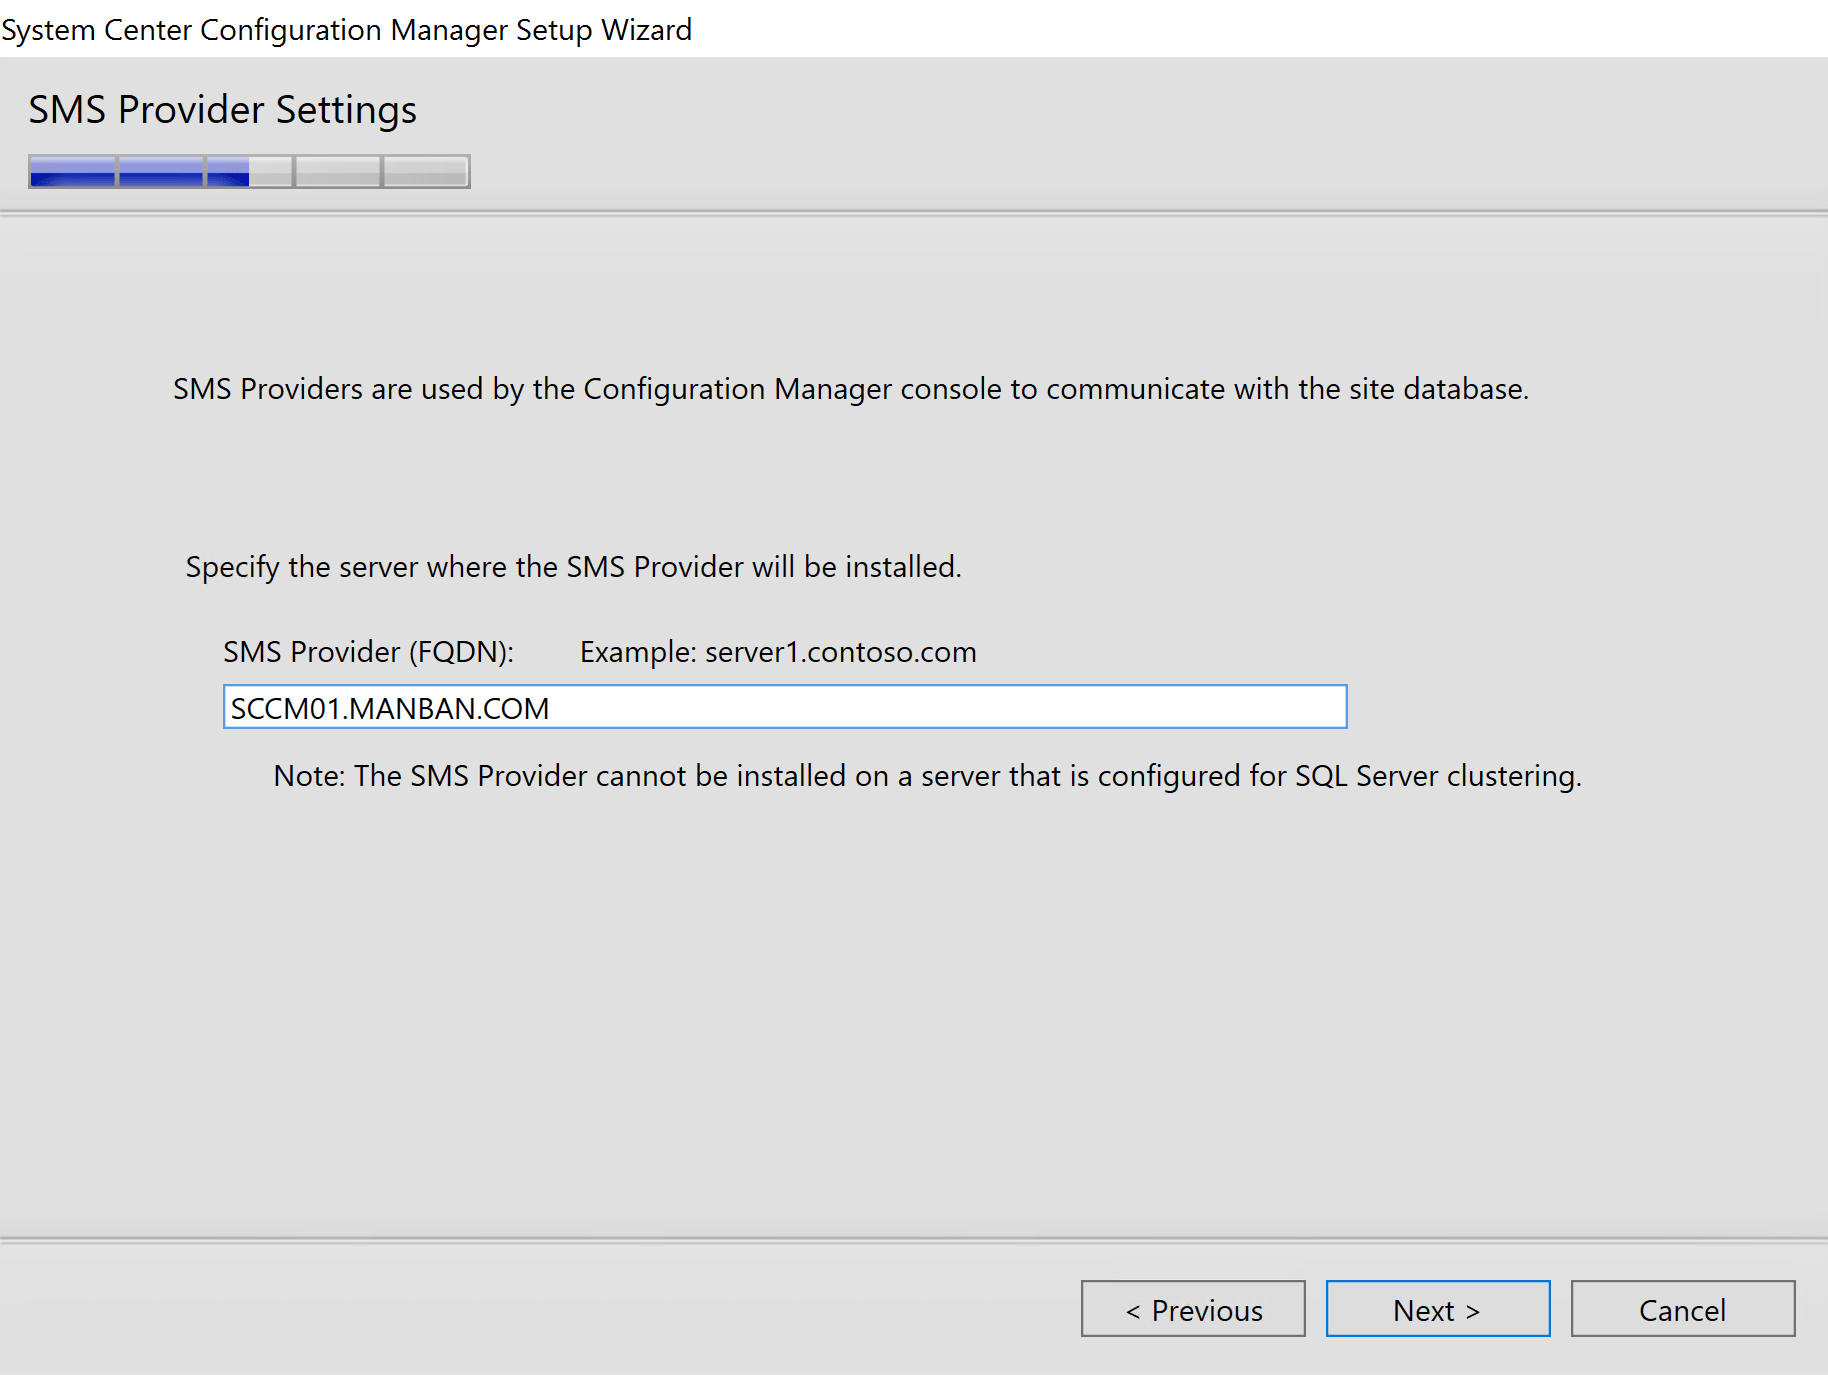
Task: Click the fourth empty progress bar segment
Action: pyautogui.click(x=338, y=172)
